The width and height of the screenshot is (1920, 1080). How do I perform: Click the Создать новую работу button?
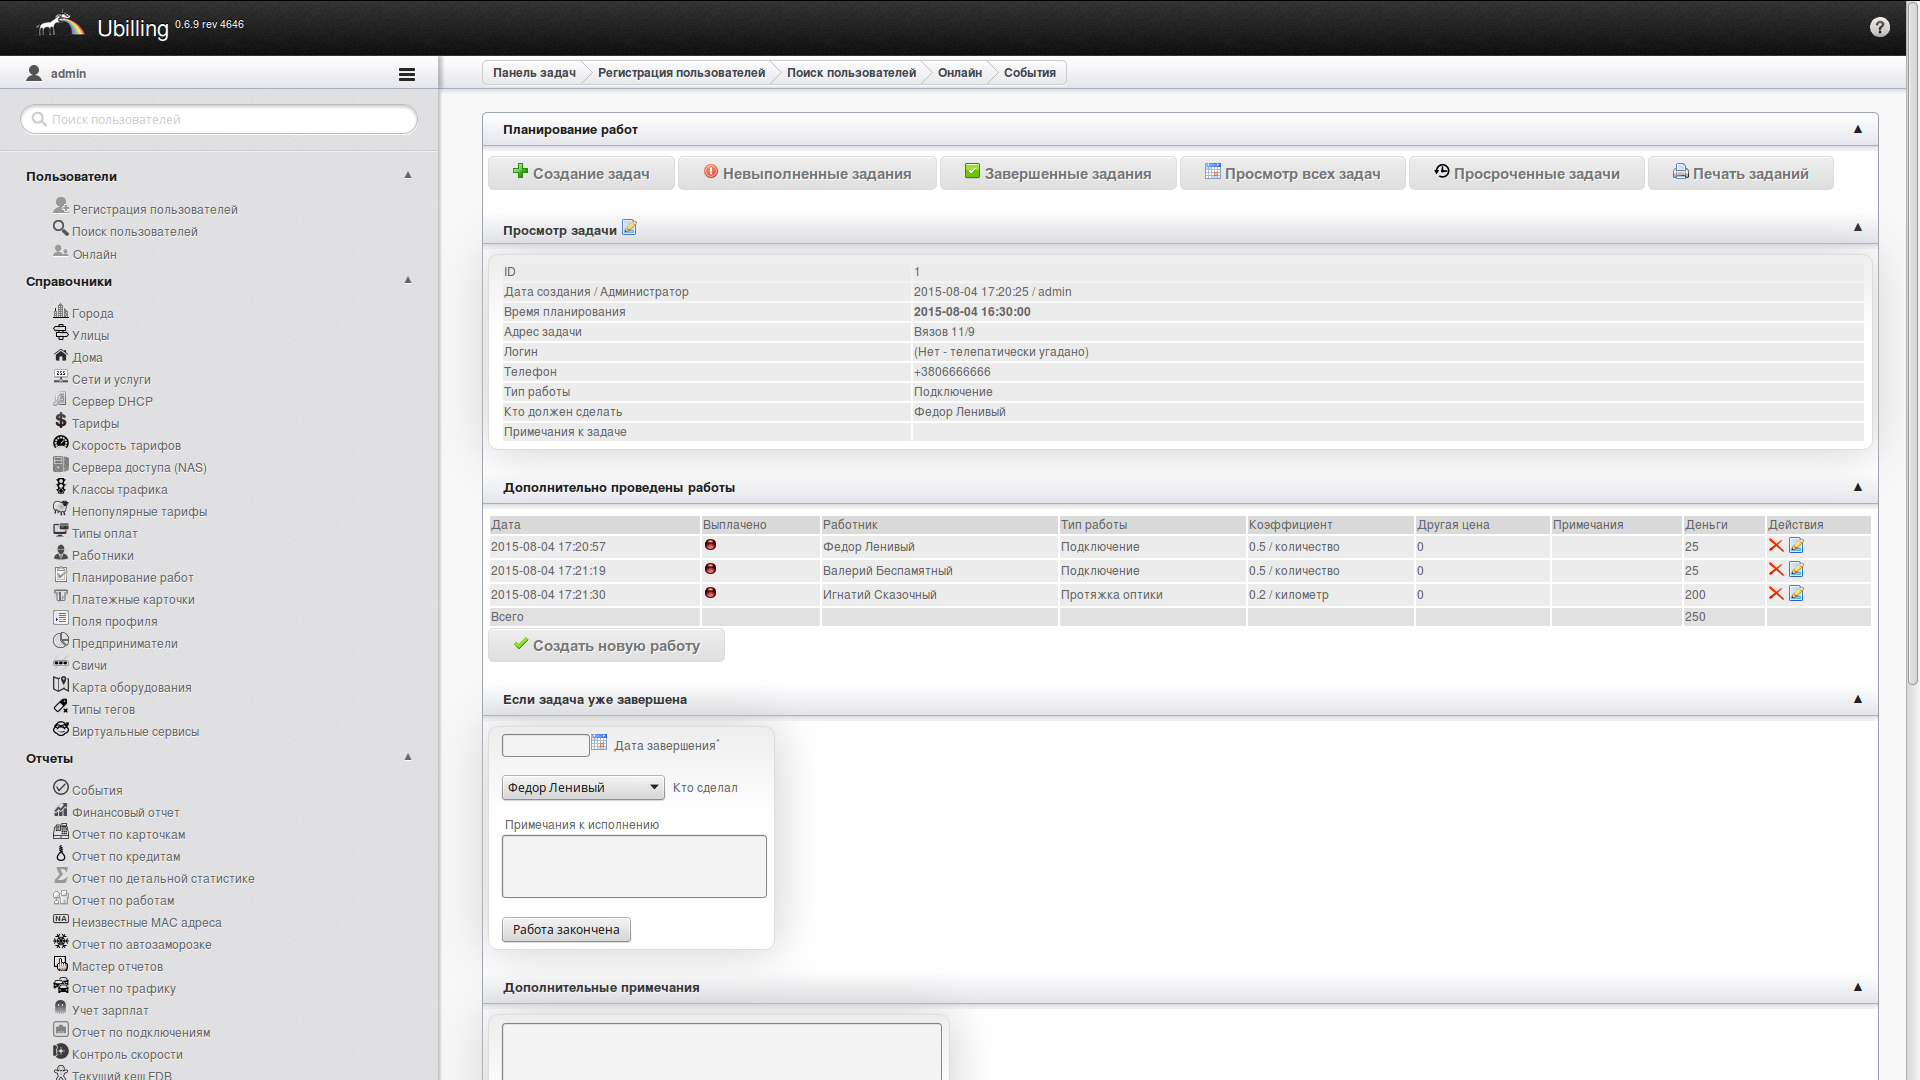coord(606,646)
